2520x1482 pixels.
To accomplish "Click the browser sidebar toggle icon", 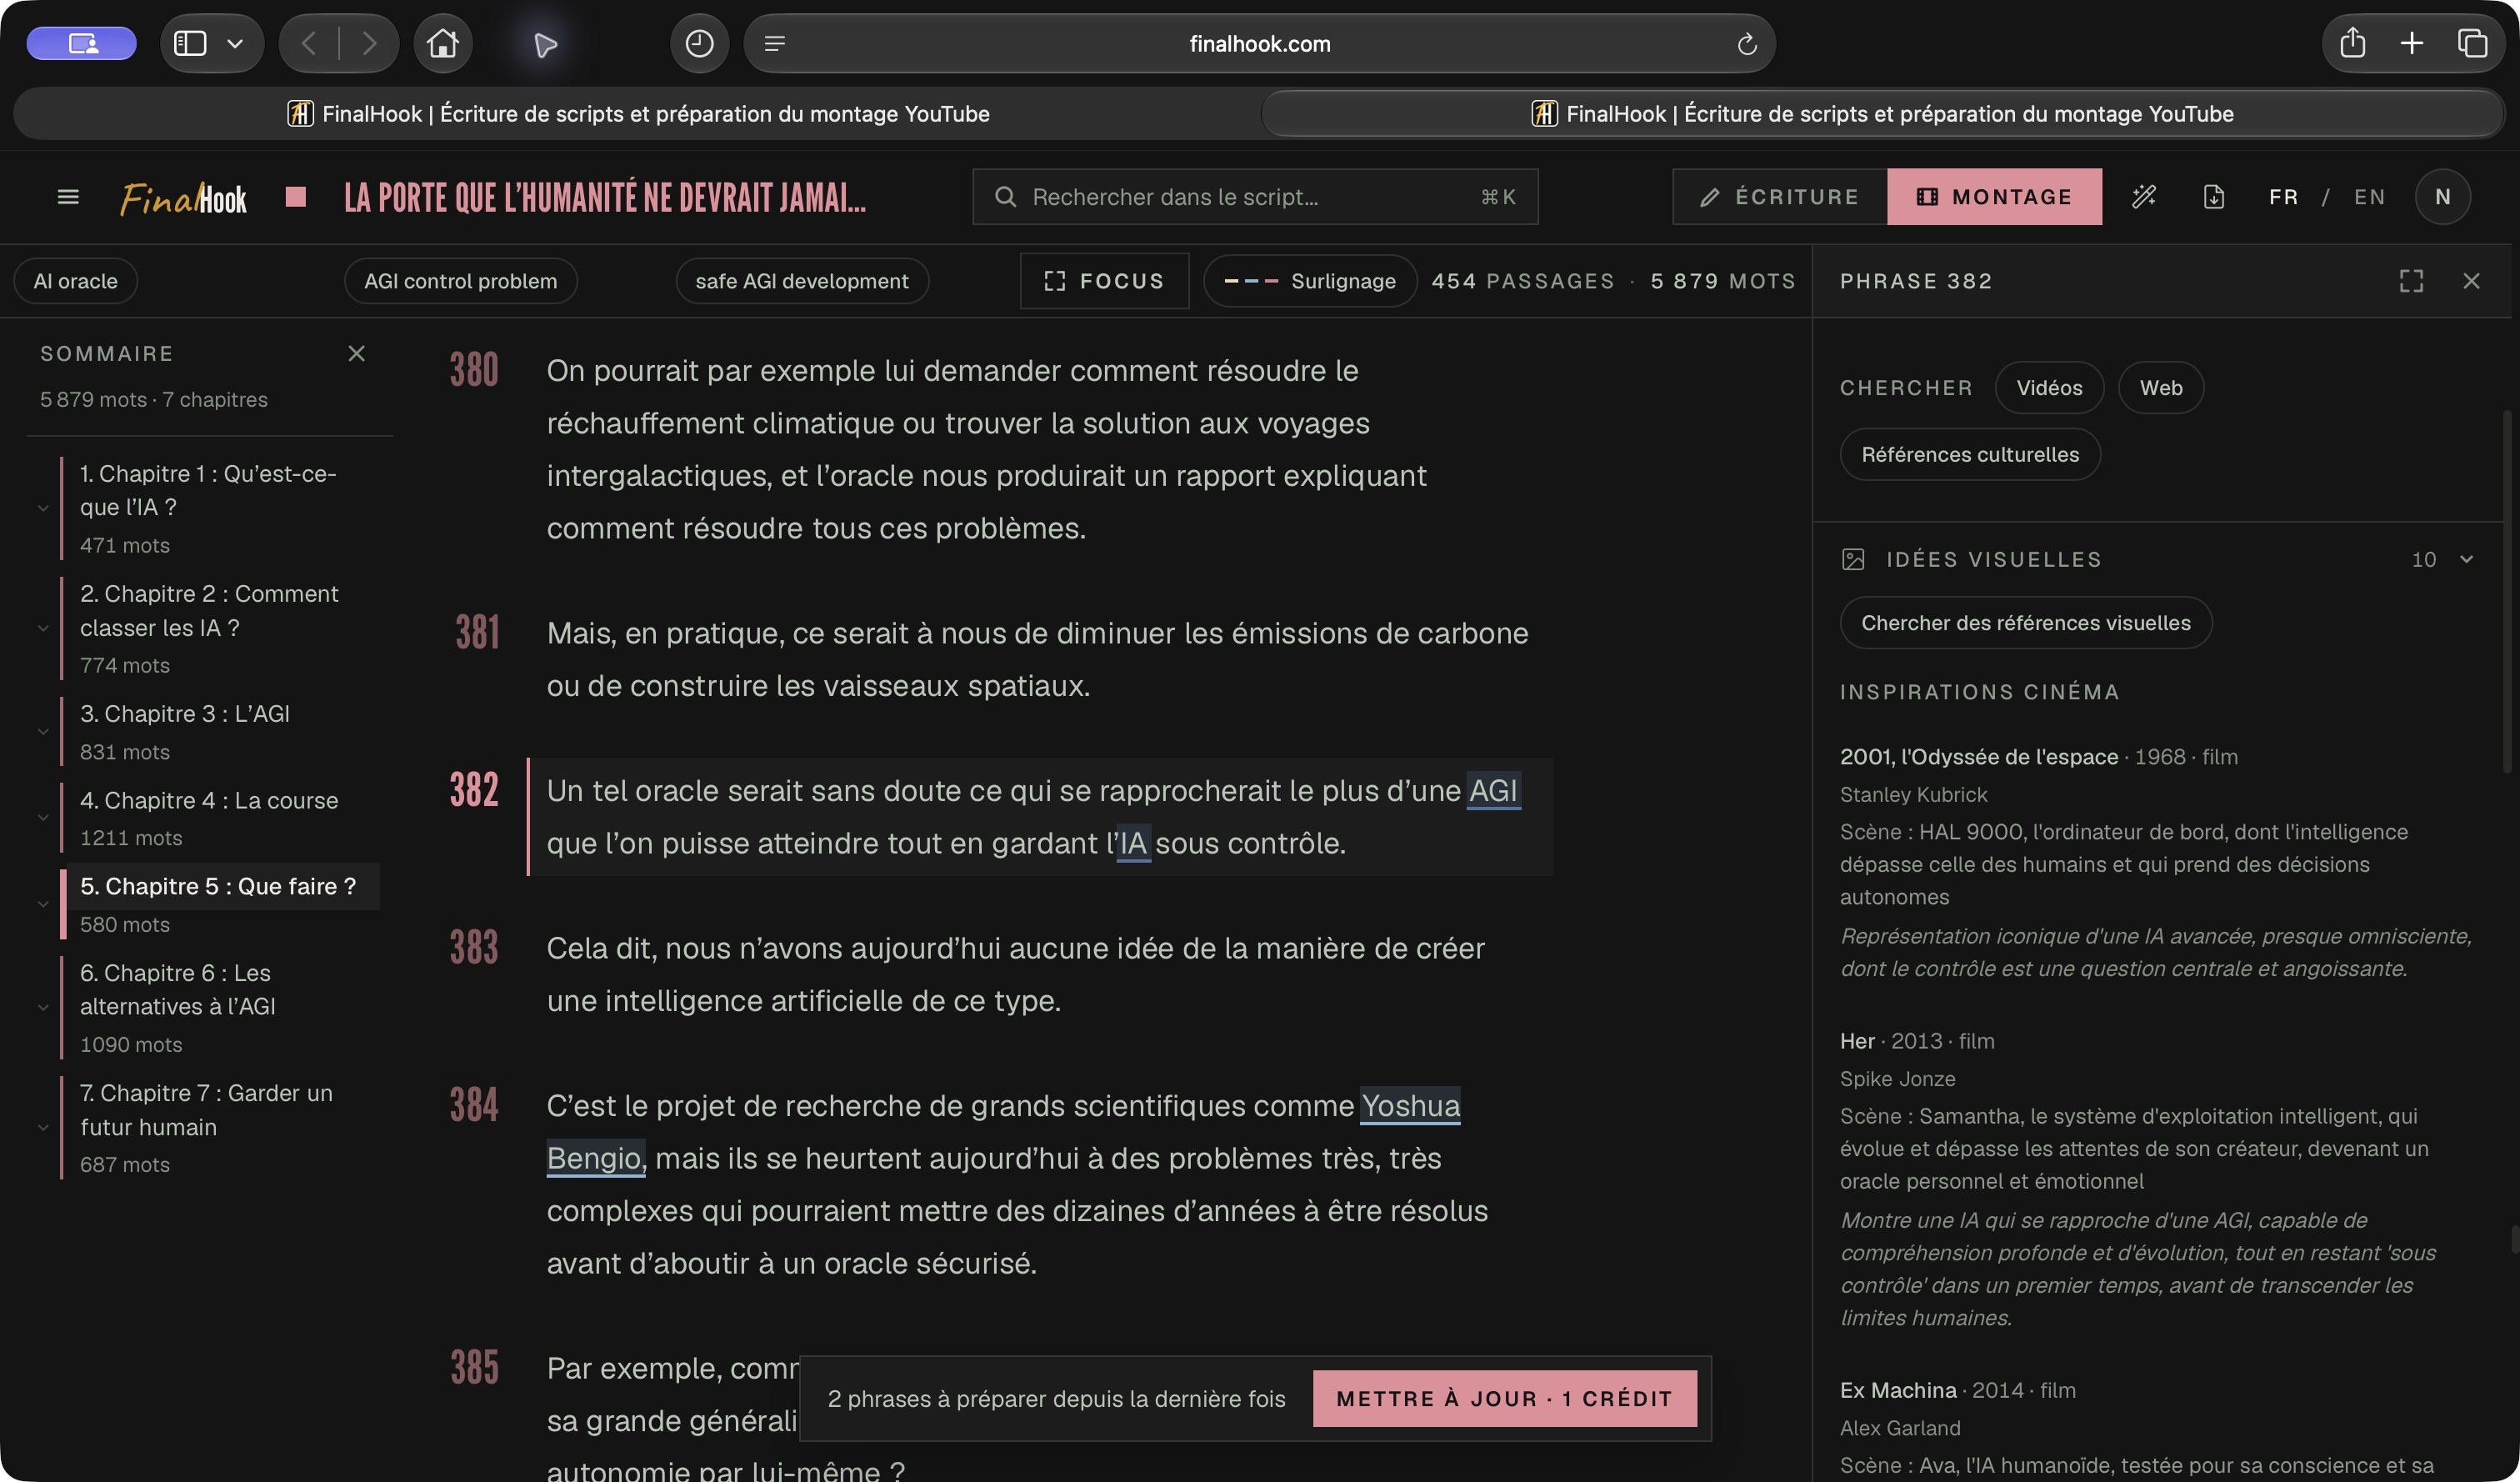I will coord(190,43).
